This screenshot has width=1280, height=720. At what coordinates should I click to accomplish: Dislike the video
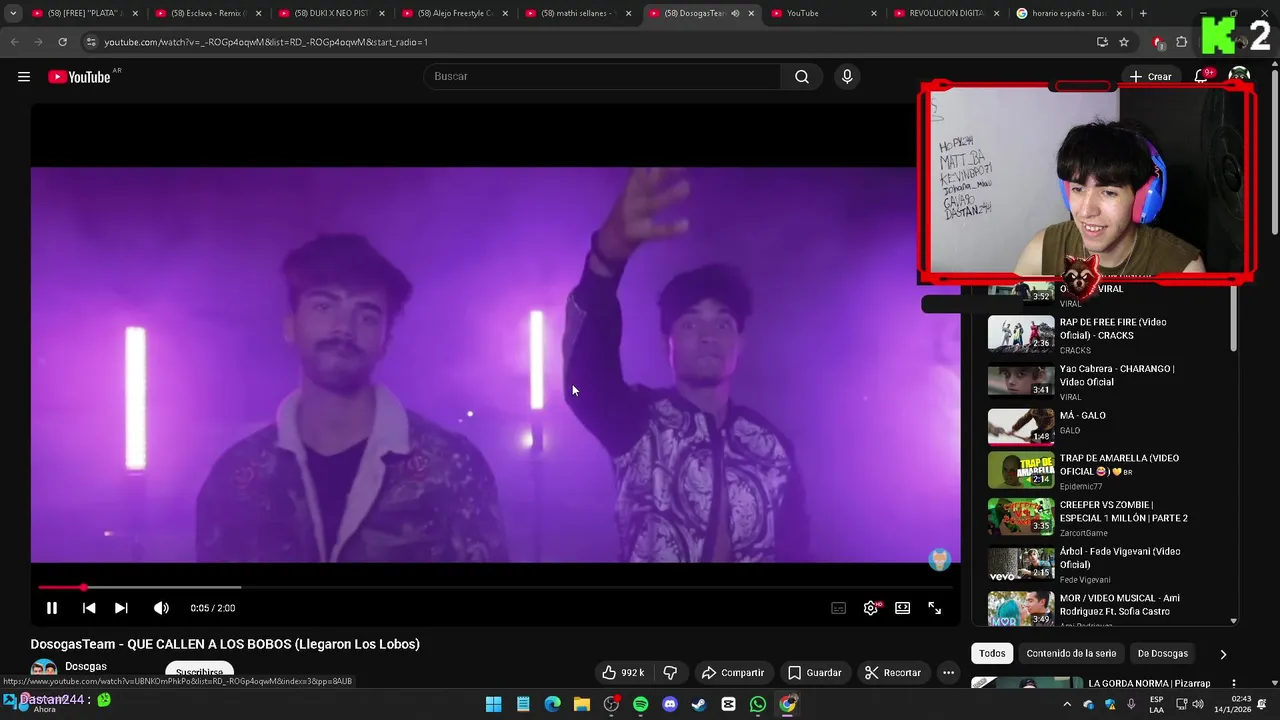point(670,673)
